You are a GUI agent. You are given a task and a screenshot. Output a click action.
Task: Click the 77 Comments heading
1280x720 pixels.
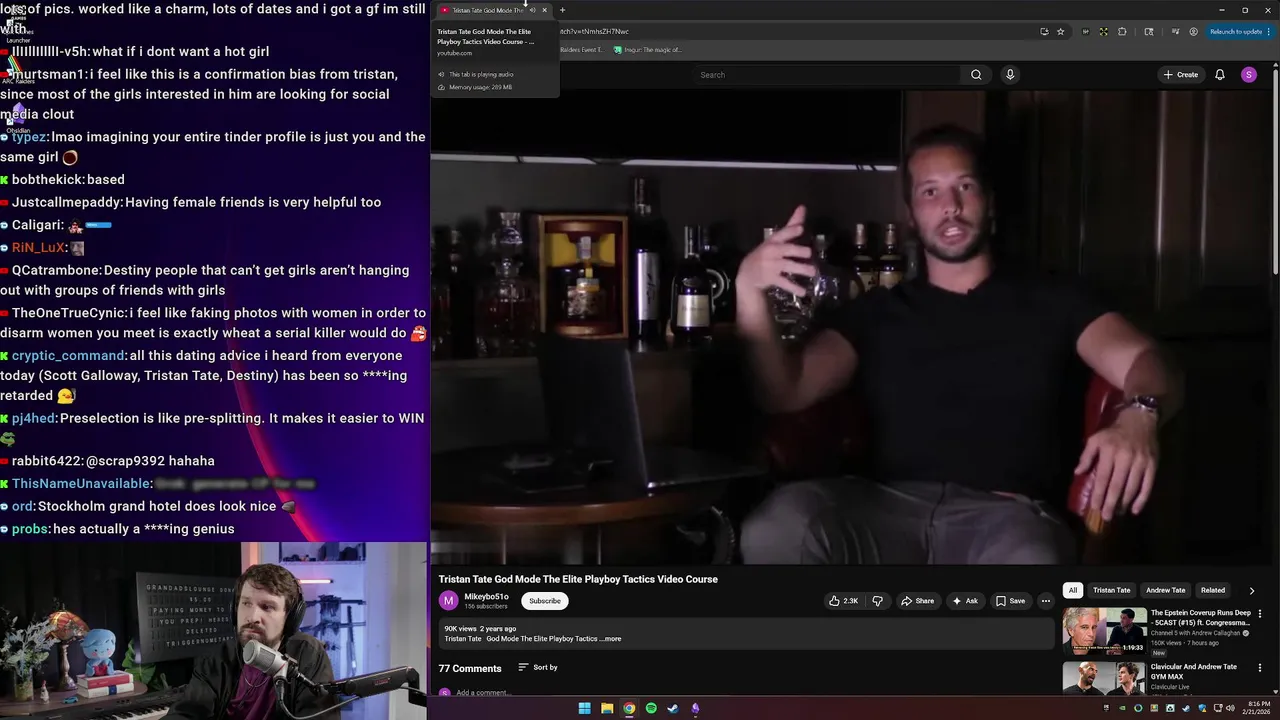(470, 668)
